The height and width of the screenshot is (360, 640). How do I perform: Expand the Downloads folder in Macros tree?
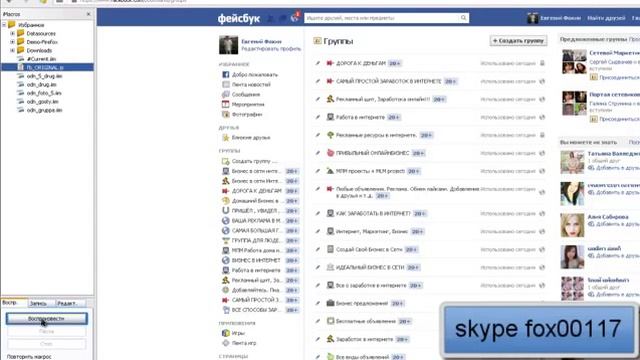tap(12, 51)
